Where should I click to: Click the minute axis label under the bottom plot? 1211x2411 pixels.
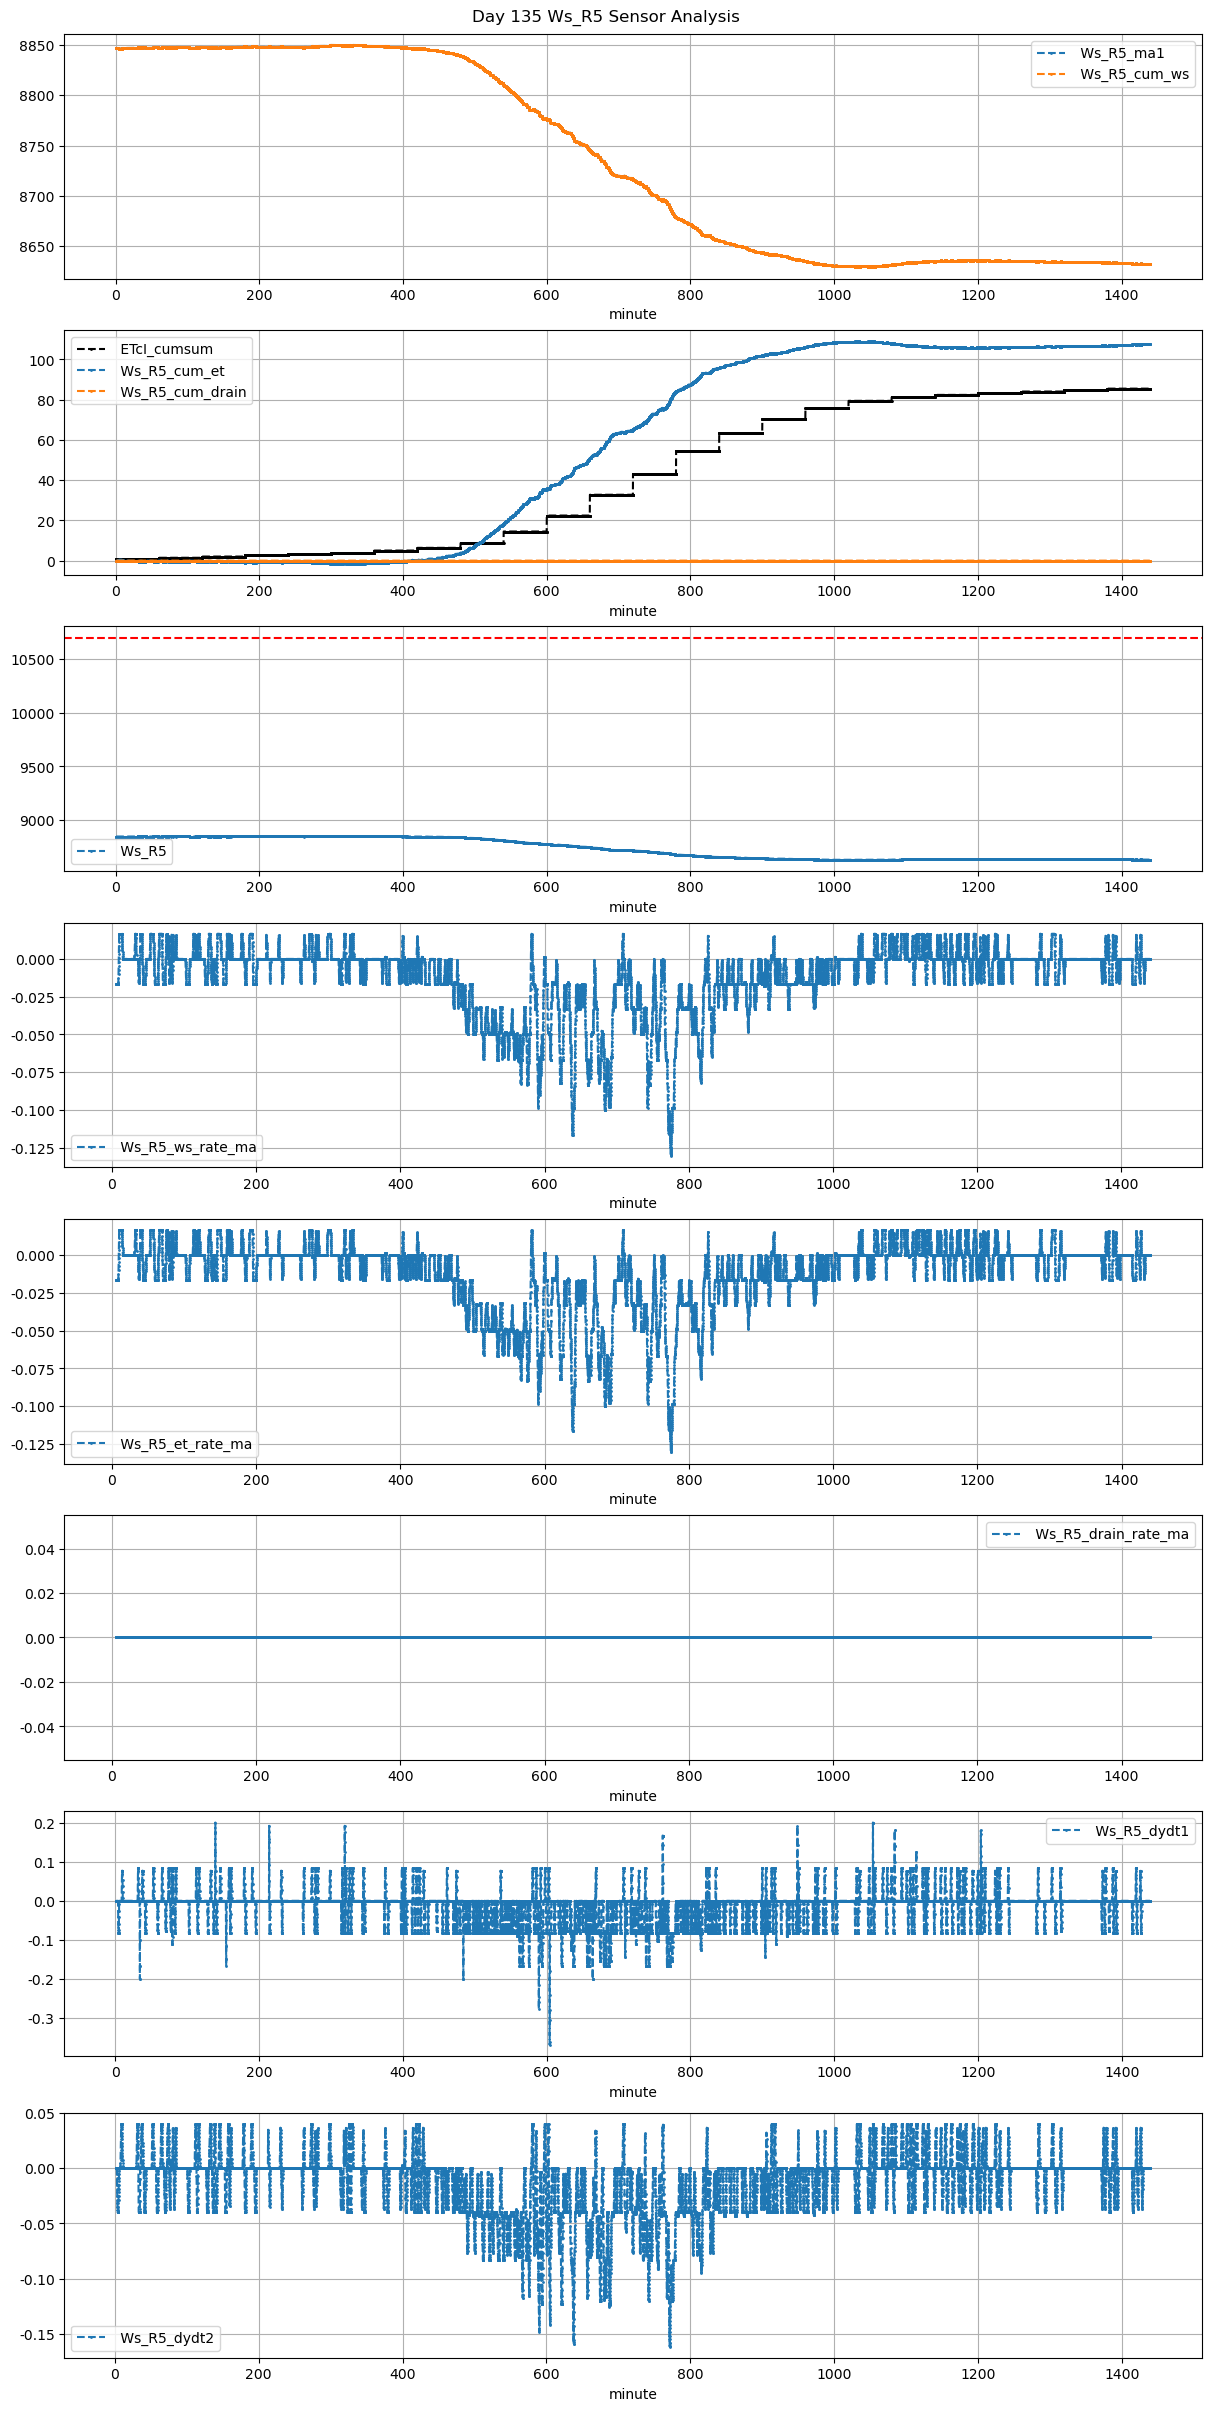point(633,2394)
